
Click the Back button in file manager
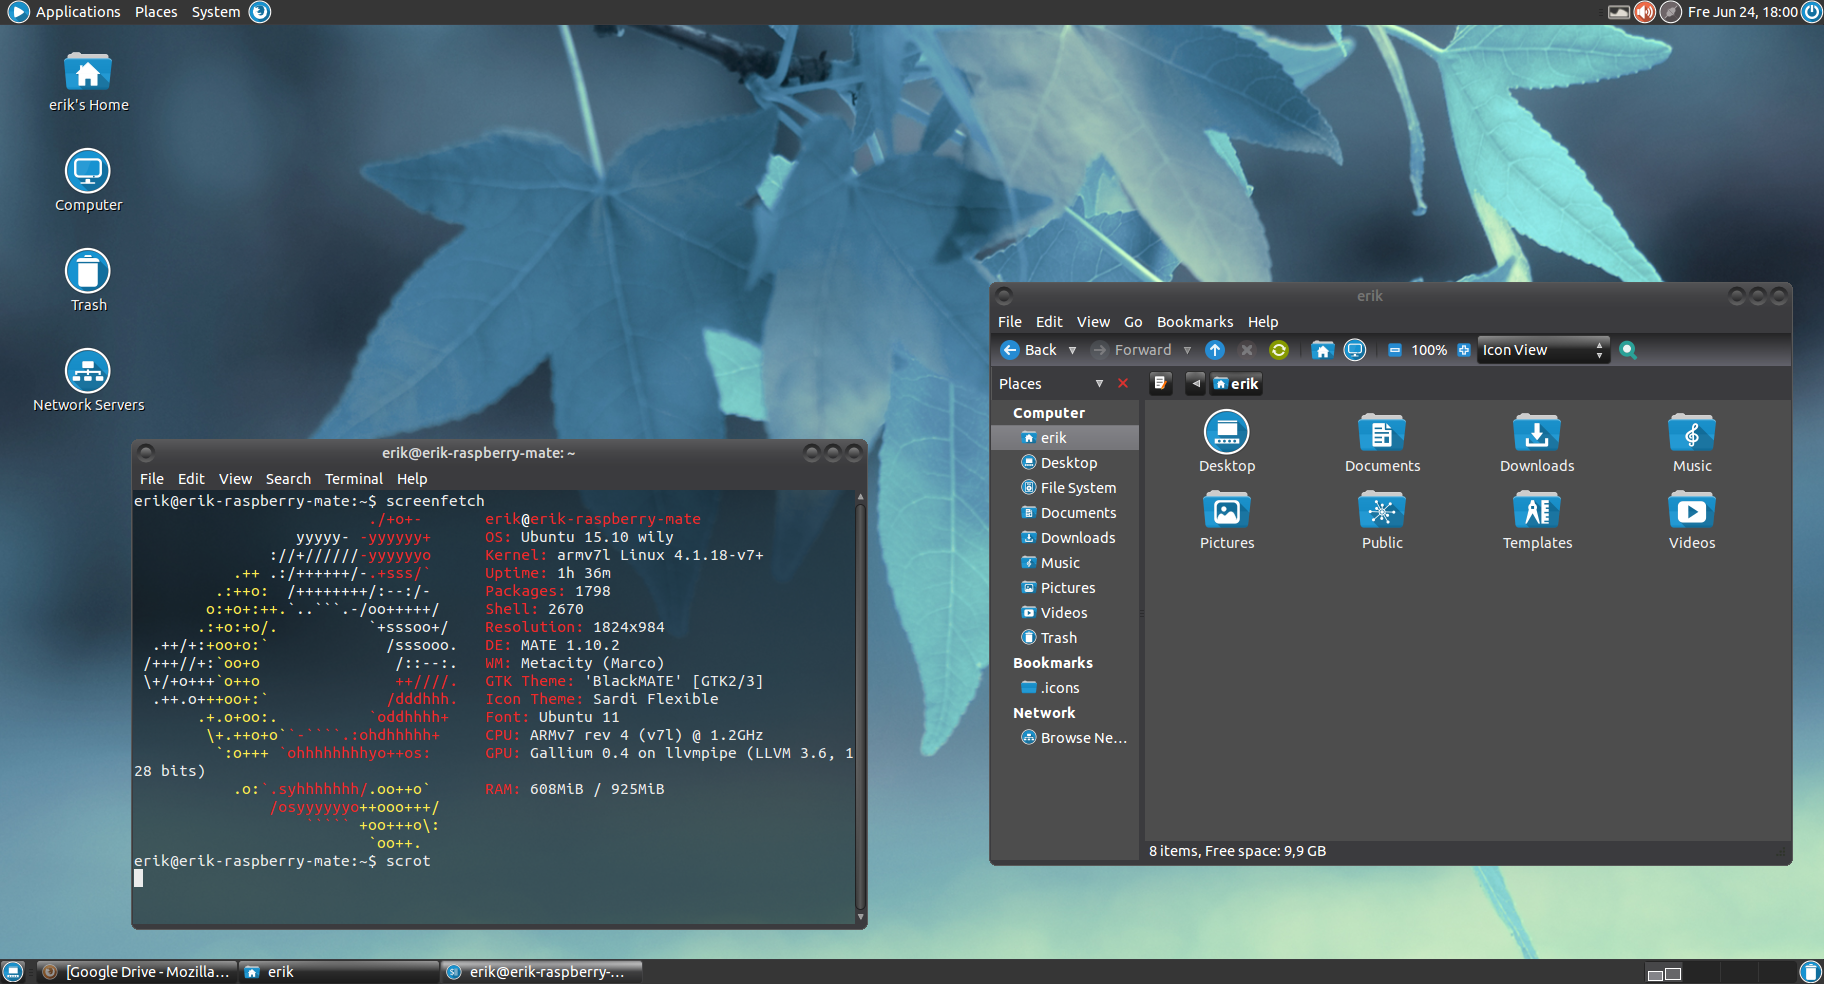pos(1029,350)
